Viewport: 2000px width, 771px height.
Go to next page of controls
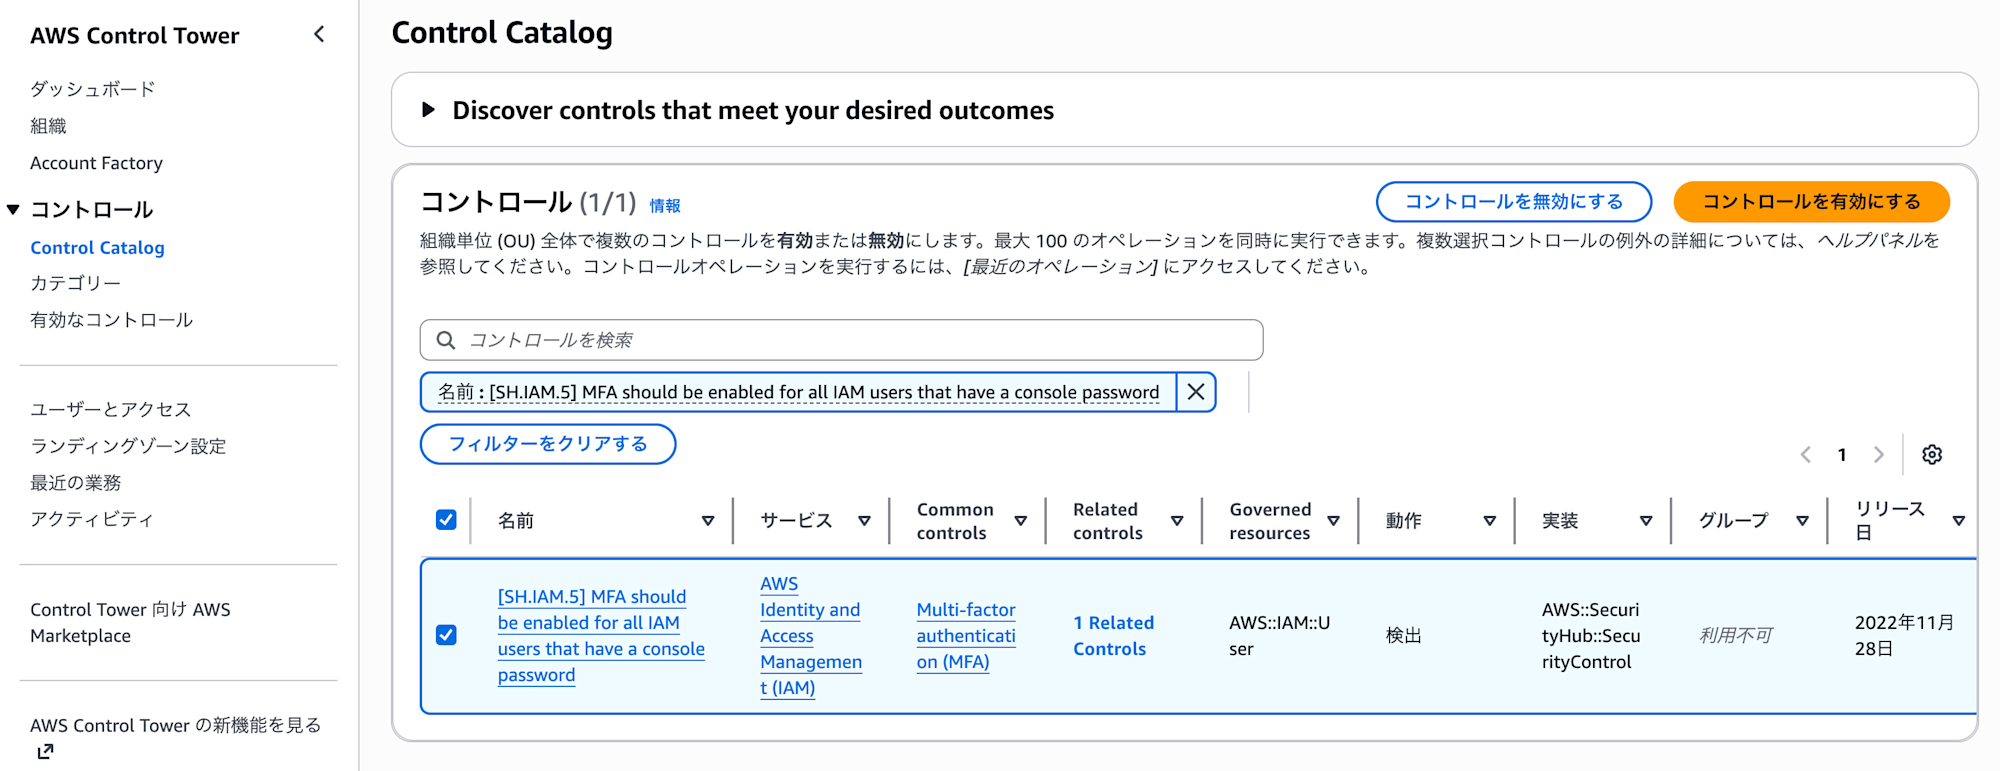(x=1879, y=455)
